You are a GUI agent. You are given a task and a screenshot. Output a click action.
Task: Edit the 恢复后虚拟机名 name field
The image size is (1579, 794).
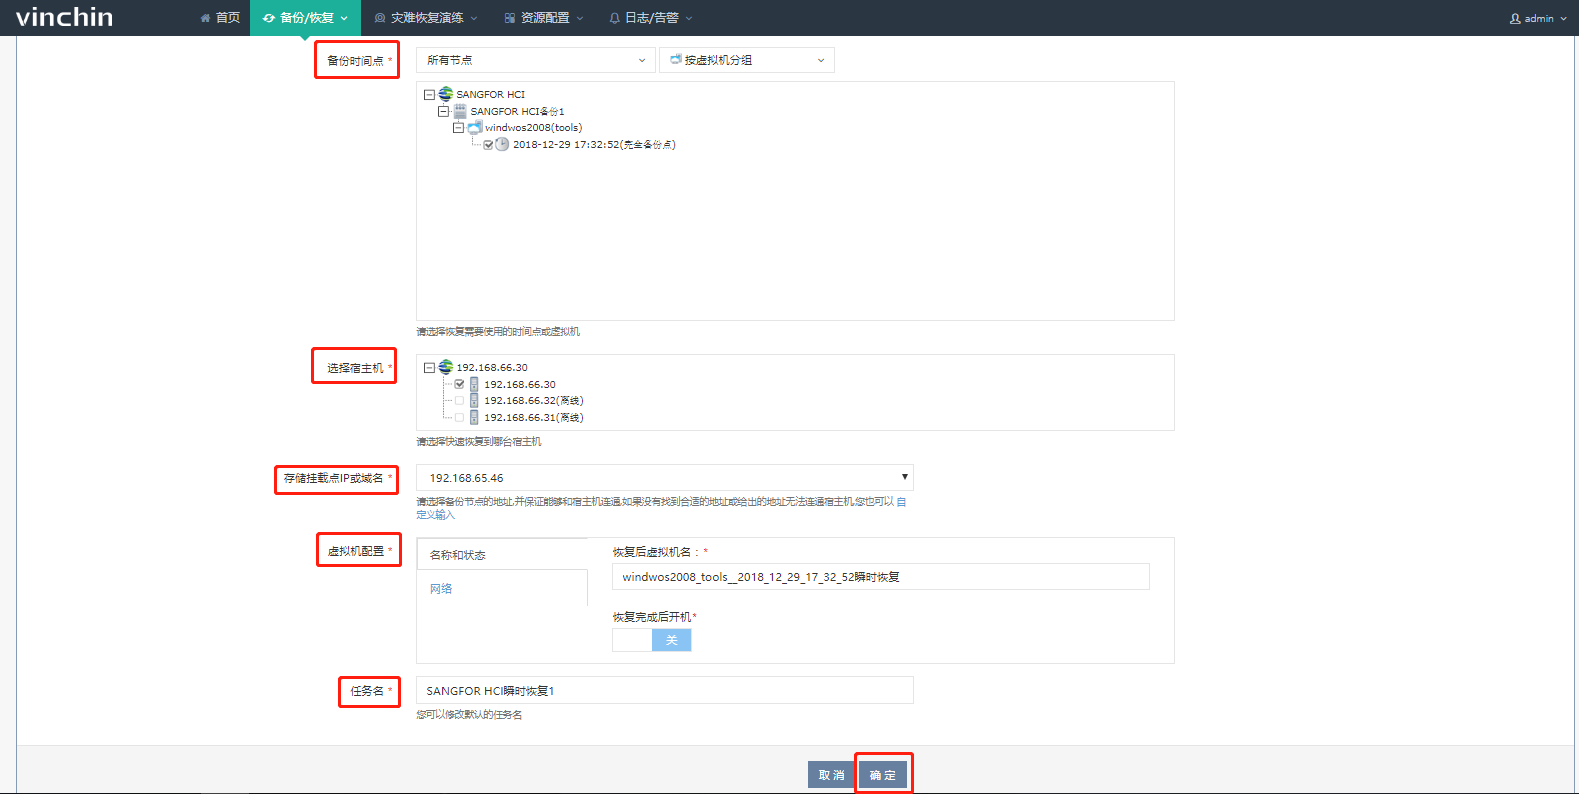pos(880,577)
